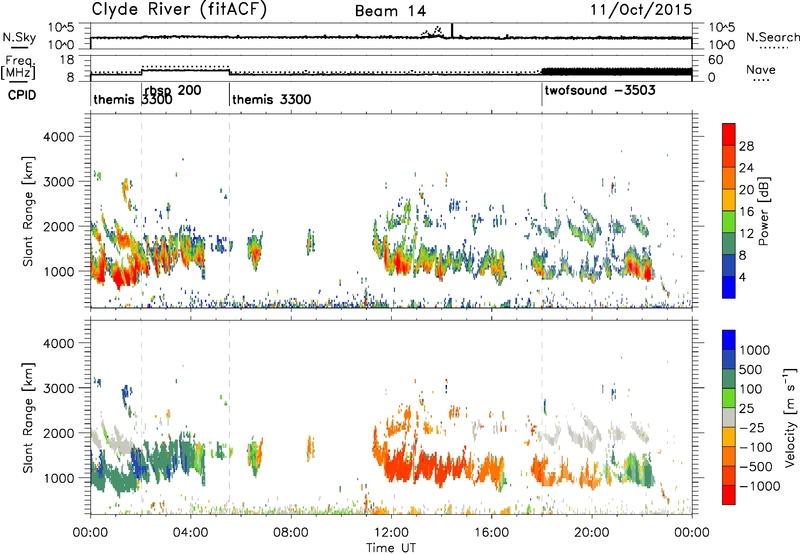
Task: Click the '12:00' time axis tick label
Action: point(391,532)
